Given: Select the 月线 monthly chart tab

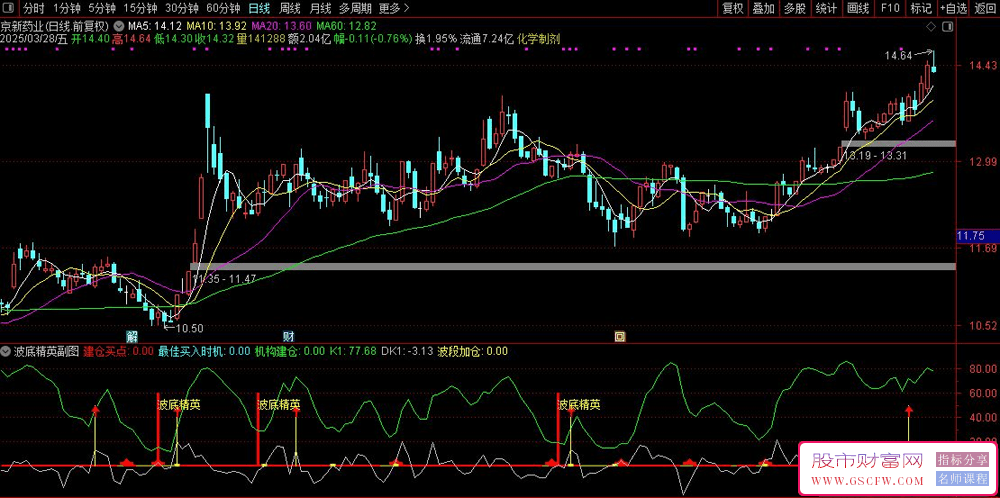Looking at the screenshot, I should [x=320, y=8].
